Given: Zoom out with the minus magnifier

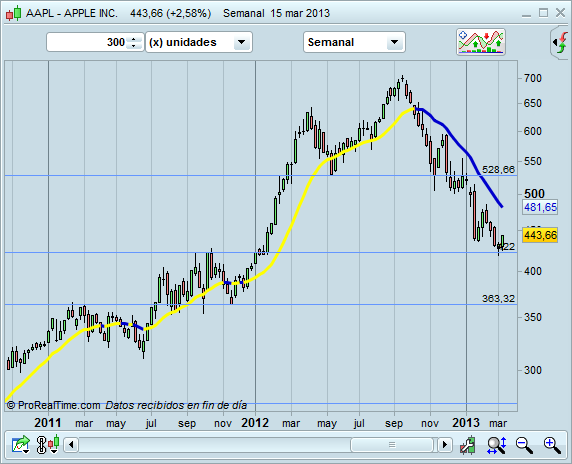Looking at the screenshot, I should pos(524,445).
